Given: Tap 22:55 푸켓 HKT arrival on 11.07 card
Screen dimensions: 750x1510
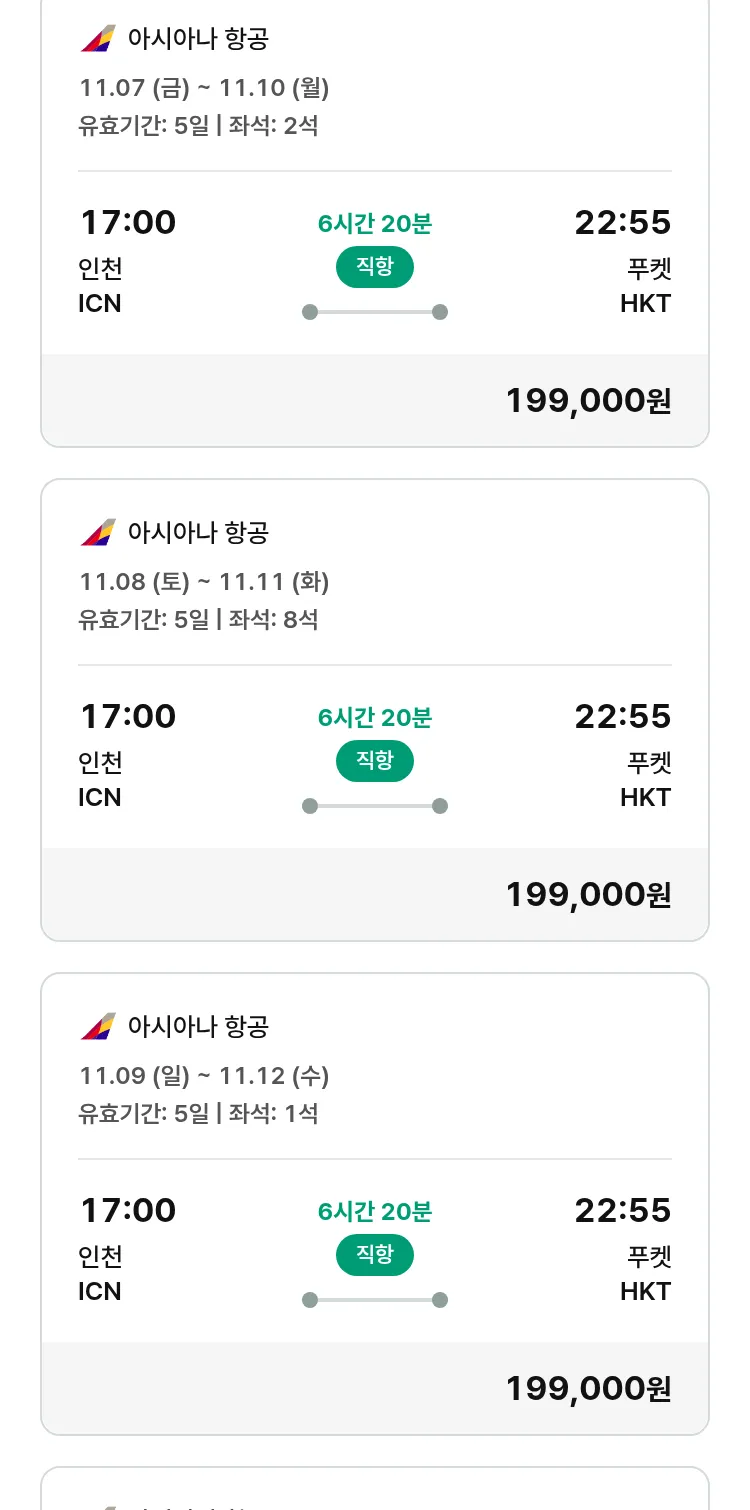Looking at the screenshot, I should (622, 261).
